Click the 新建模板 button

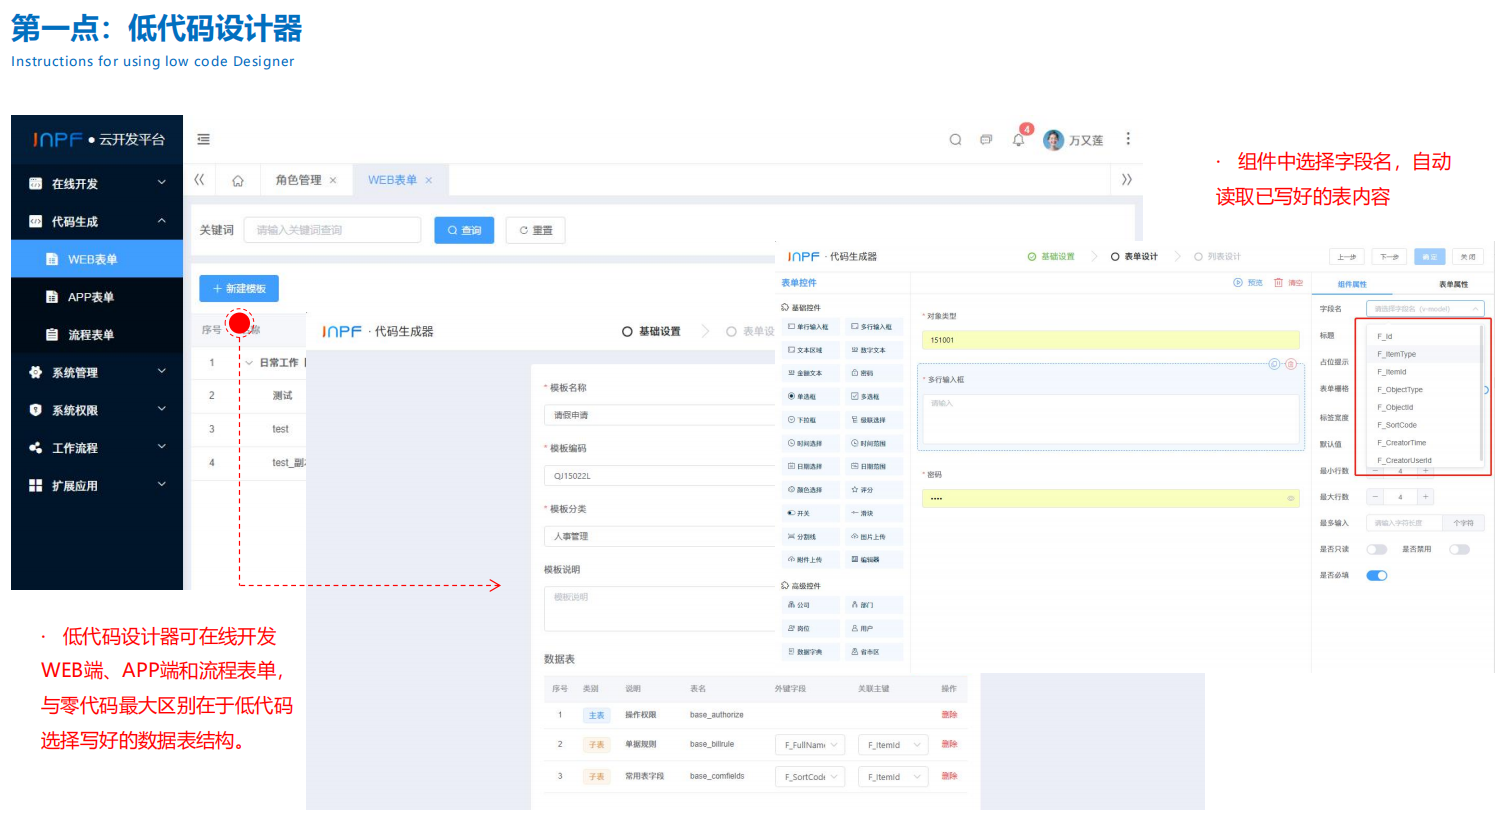pos(239,288)
